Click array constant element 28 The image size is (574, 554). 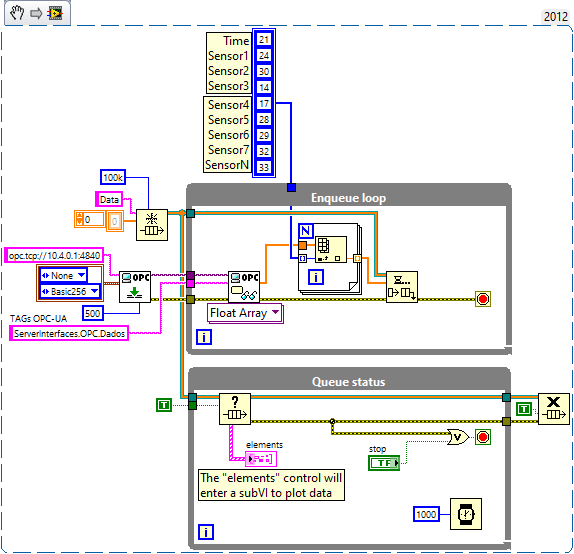[x=264, y=119]
